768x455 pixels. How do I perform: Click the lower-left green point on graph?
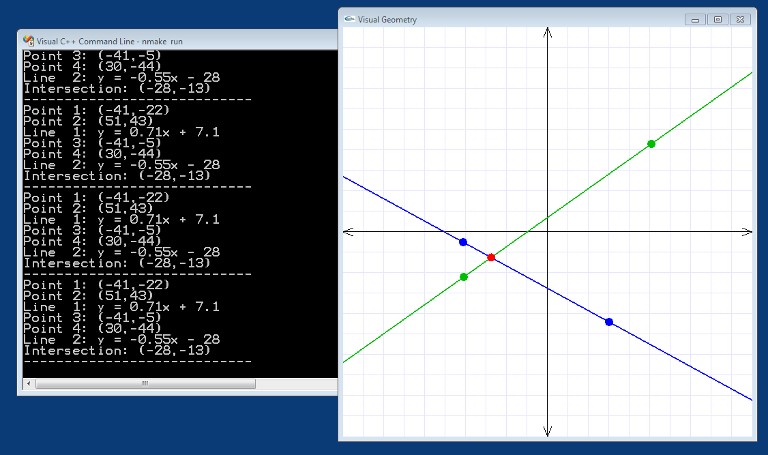[464, 277]
